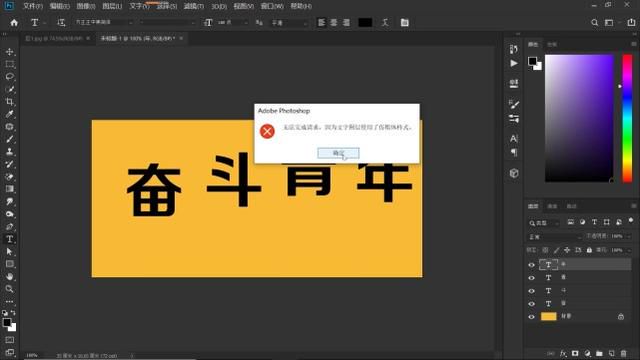Hide the 斗 text layer with its eye icon
This screenshot has width=640, height=360.
pos(531,291)
